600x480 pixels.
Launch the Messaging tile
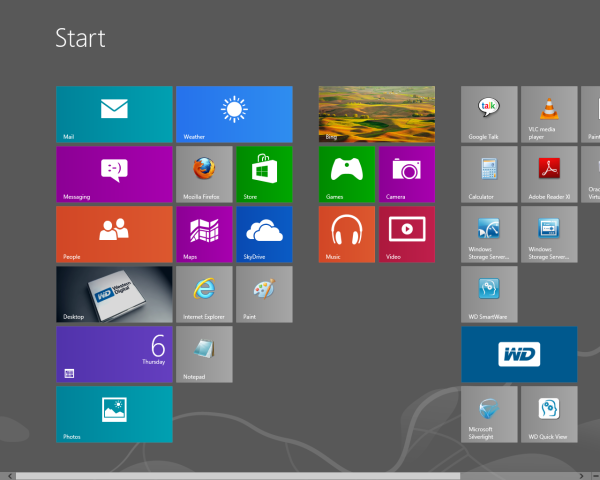(114, 174)
